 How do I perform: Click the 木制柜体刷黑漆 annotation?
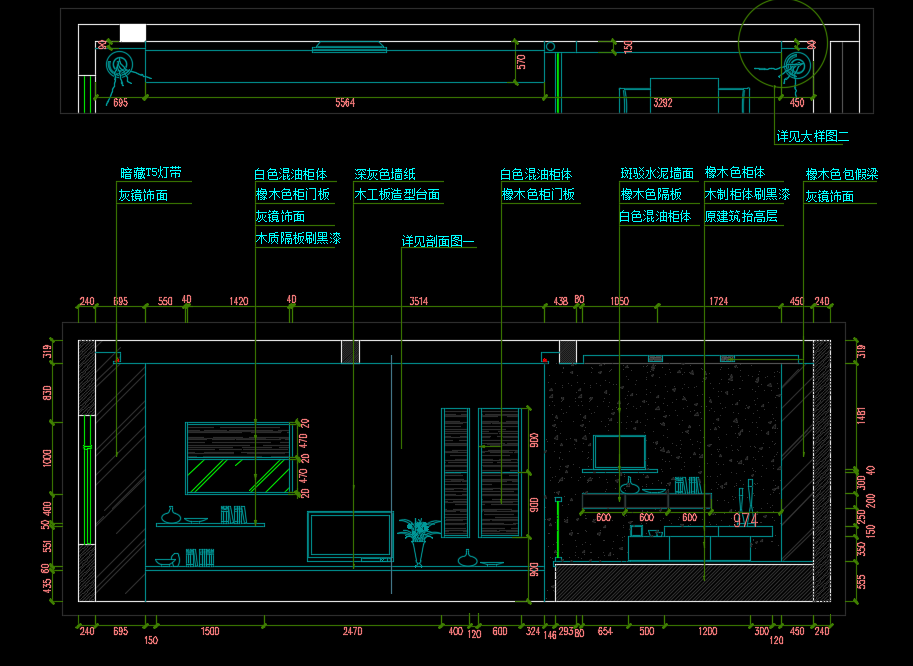747,194
